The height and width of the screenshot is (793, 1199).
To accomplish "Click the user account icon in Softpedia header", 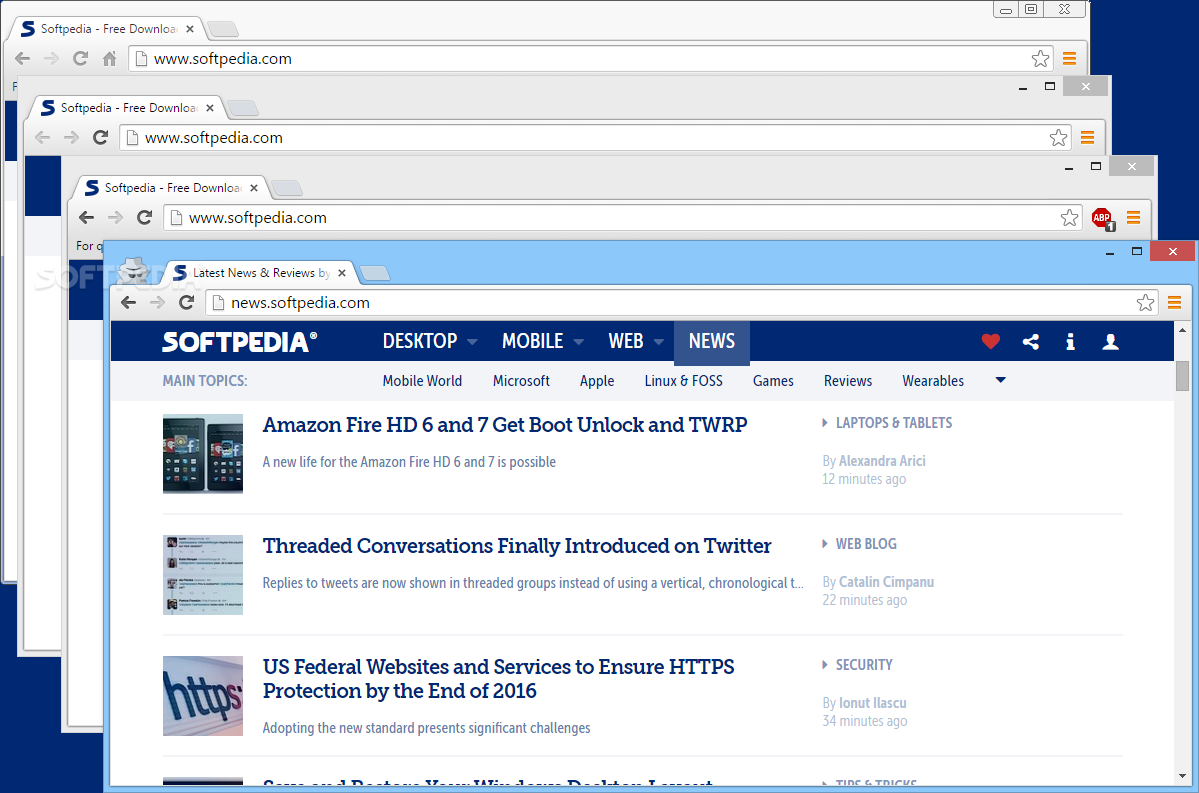I will pos(1110,342).
